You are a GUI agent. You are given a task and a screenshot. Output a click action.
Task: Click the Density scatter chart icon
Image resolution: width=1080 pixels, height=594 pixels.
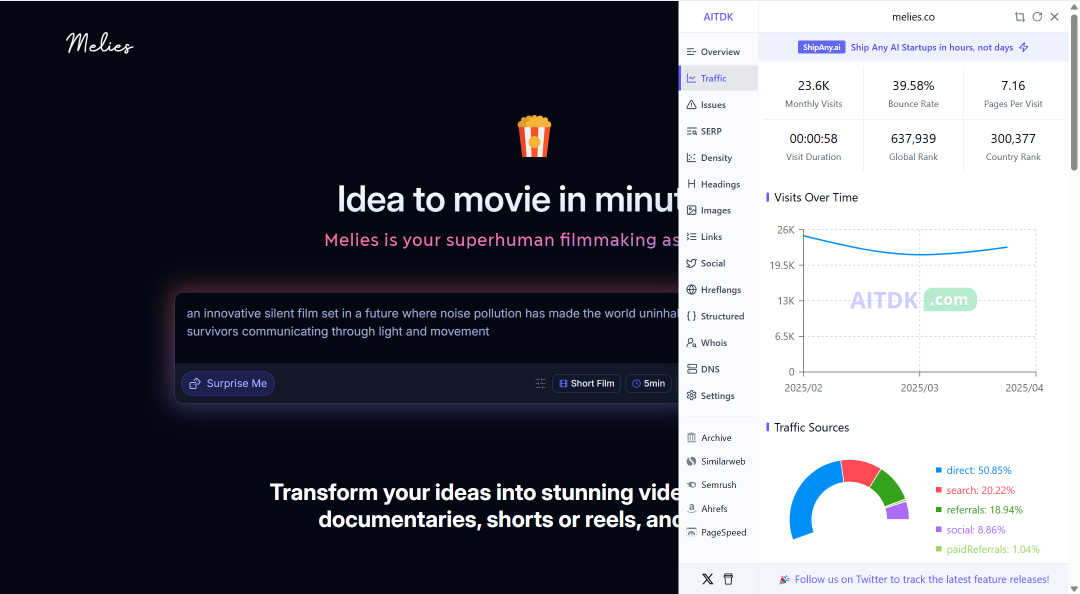[692, 158]
